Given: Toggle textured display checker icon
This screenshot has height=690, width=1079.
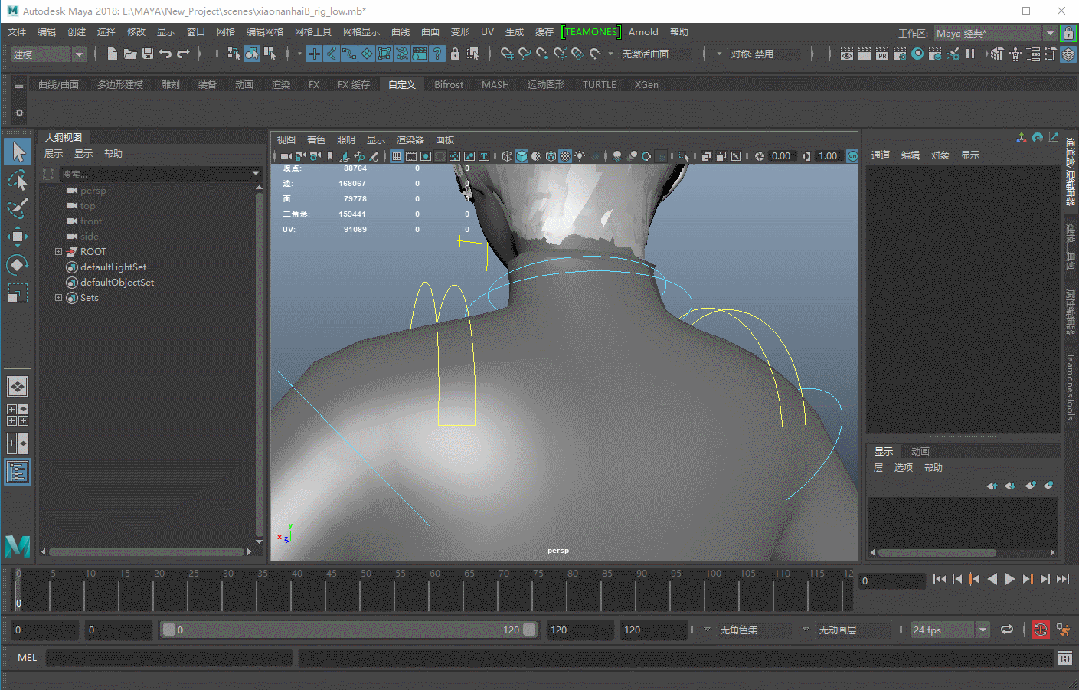Looking at the screenshot, I should coord(565,156).
